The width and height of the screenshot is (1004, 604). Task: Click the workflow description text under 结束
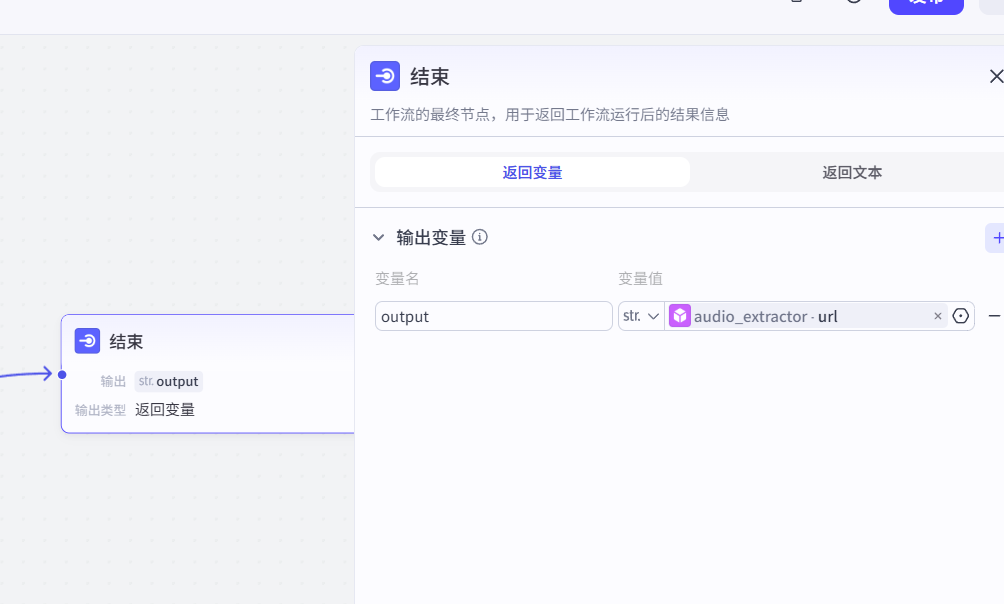(550, 115)
